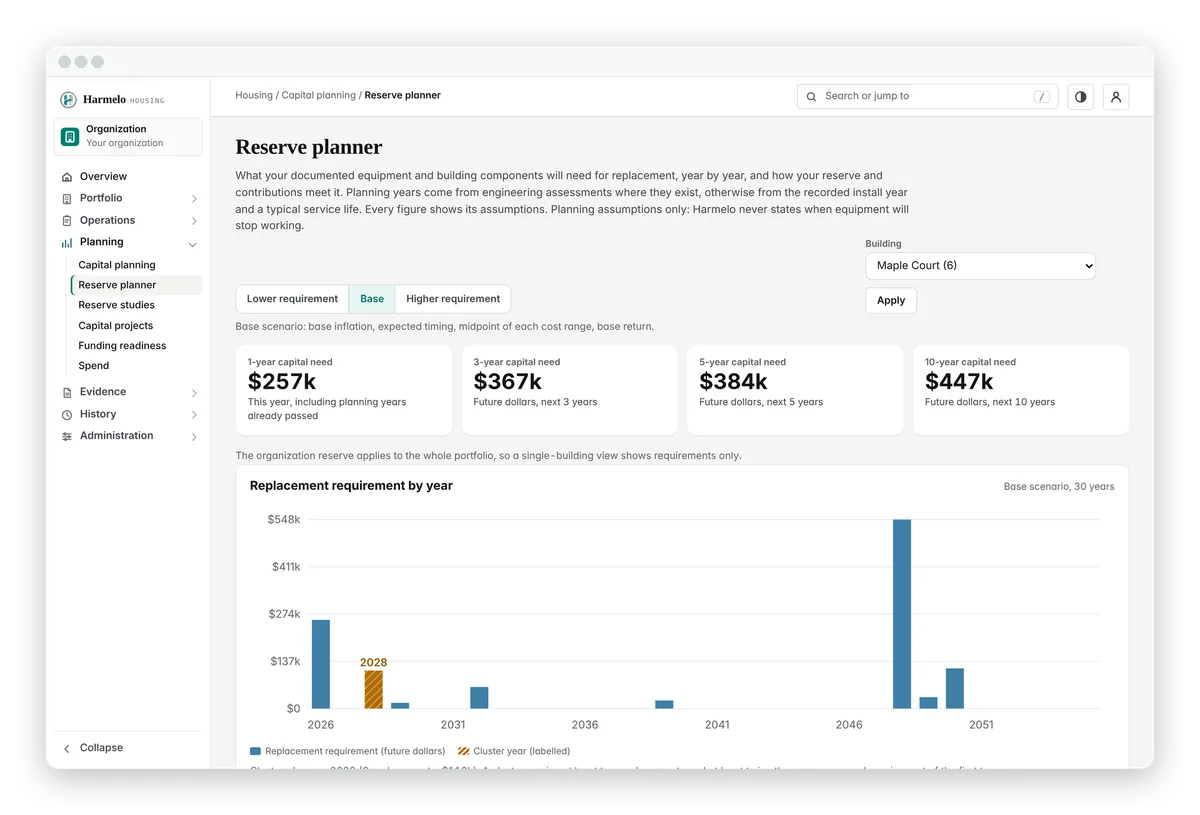Screen dimensions: 1200x815
Task: Click the Reserve planner page title
Action: coord(309,147)
